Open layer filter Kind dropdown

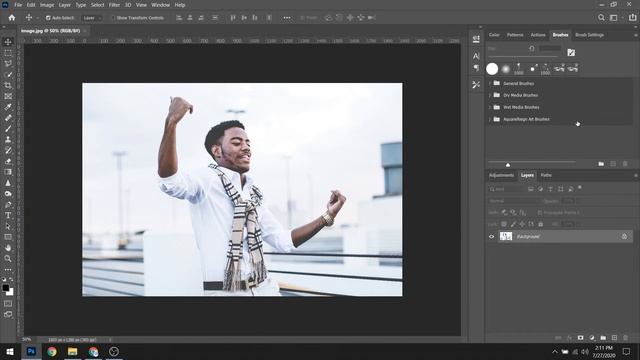pos(507,189)
